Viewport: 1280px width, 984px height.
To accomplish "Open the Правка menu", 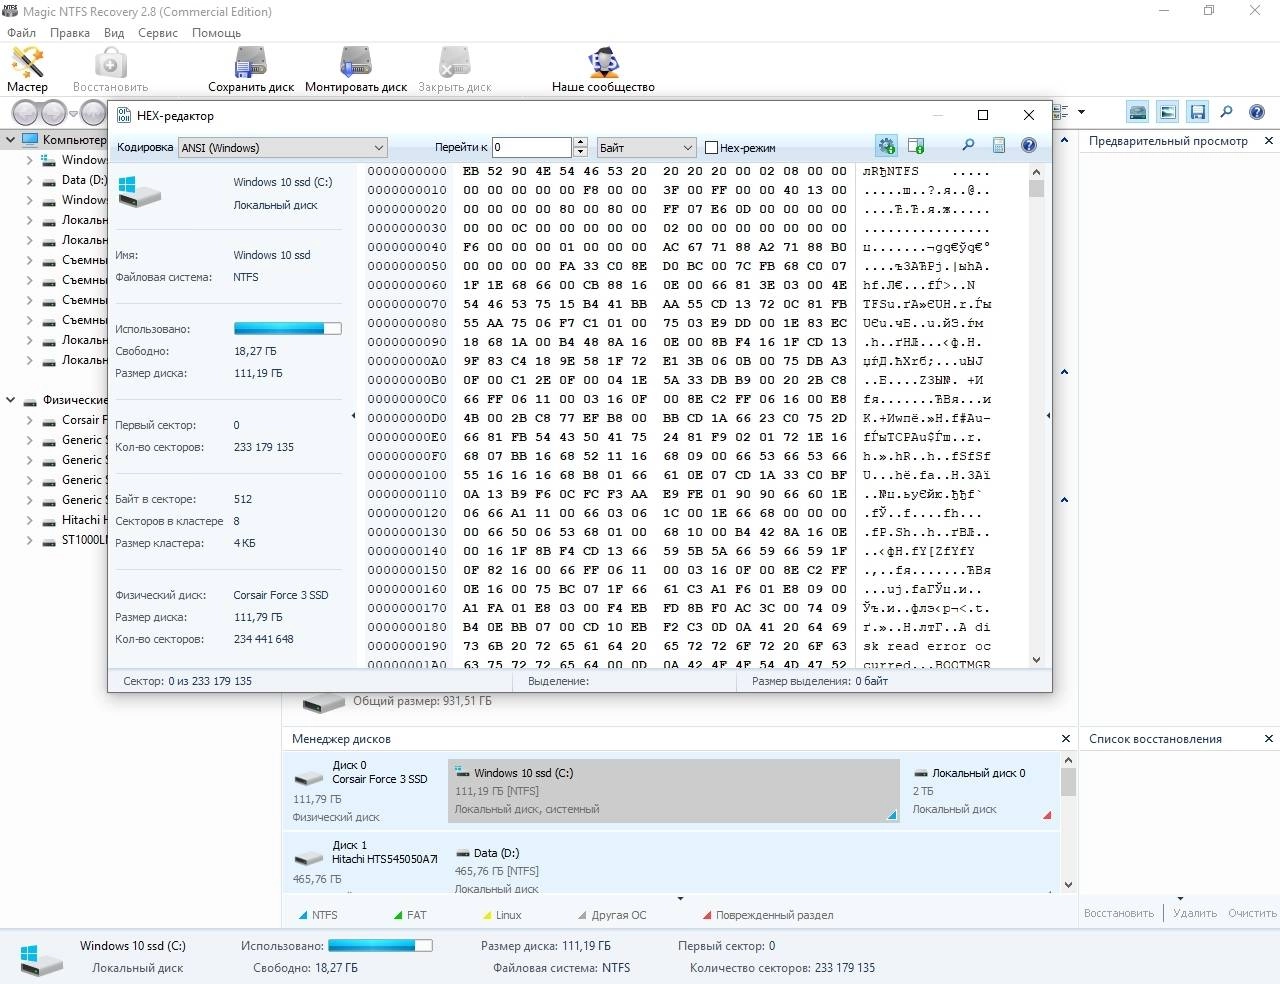I will [70, 32].
